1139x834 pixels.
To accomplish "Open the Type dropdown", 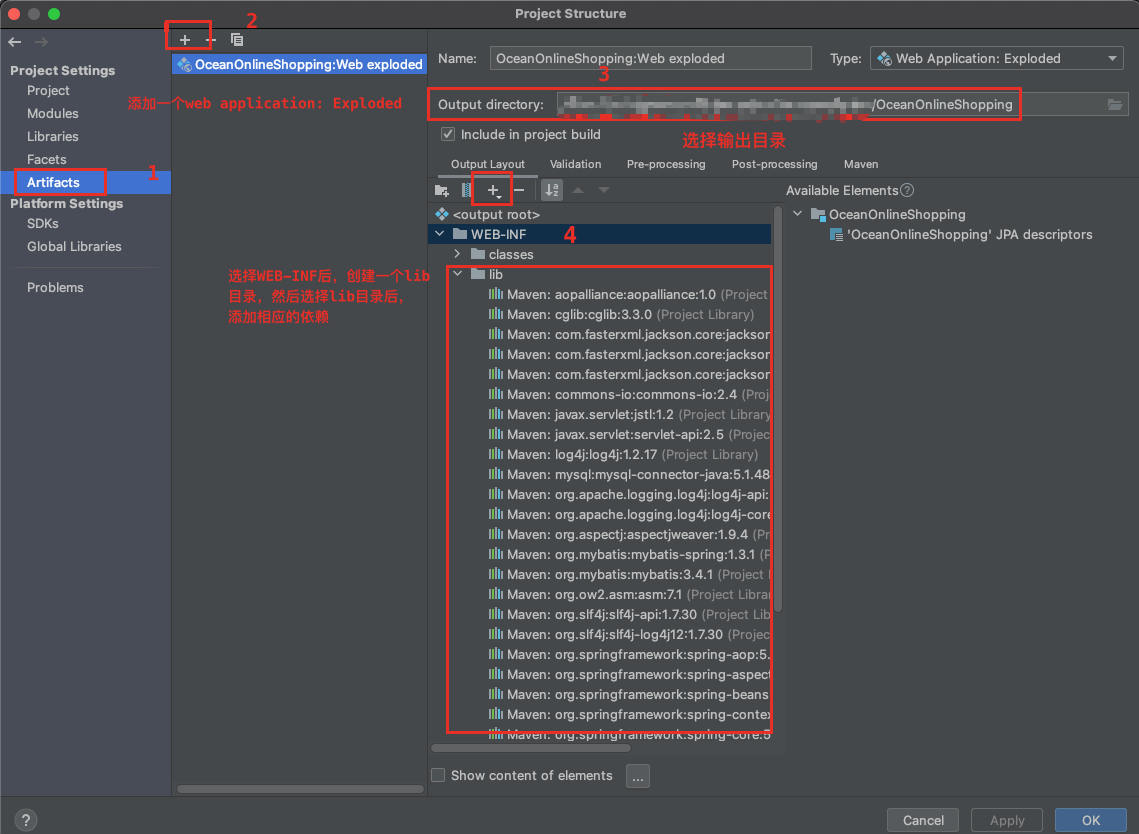I will tap(997, 58).
